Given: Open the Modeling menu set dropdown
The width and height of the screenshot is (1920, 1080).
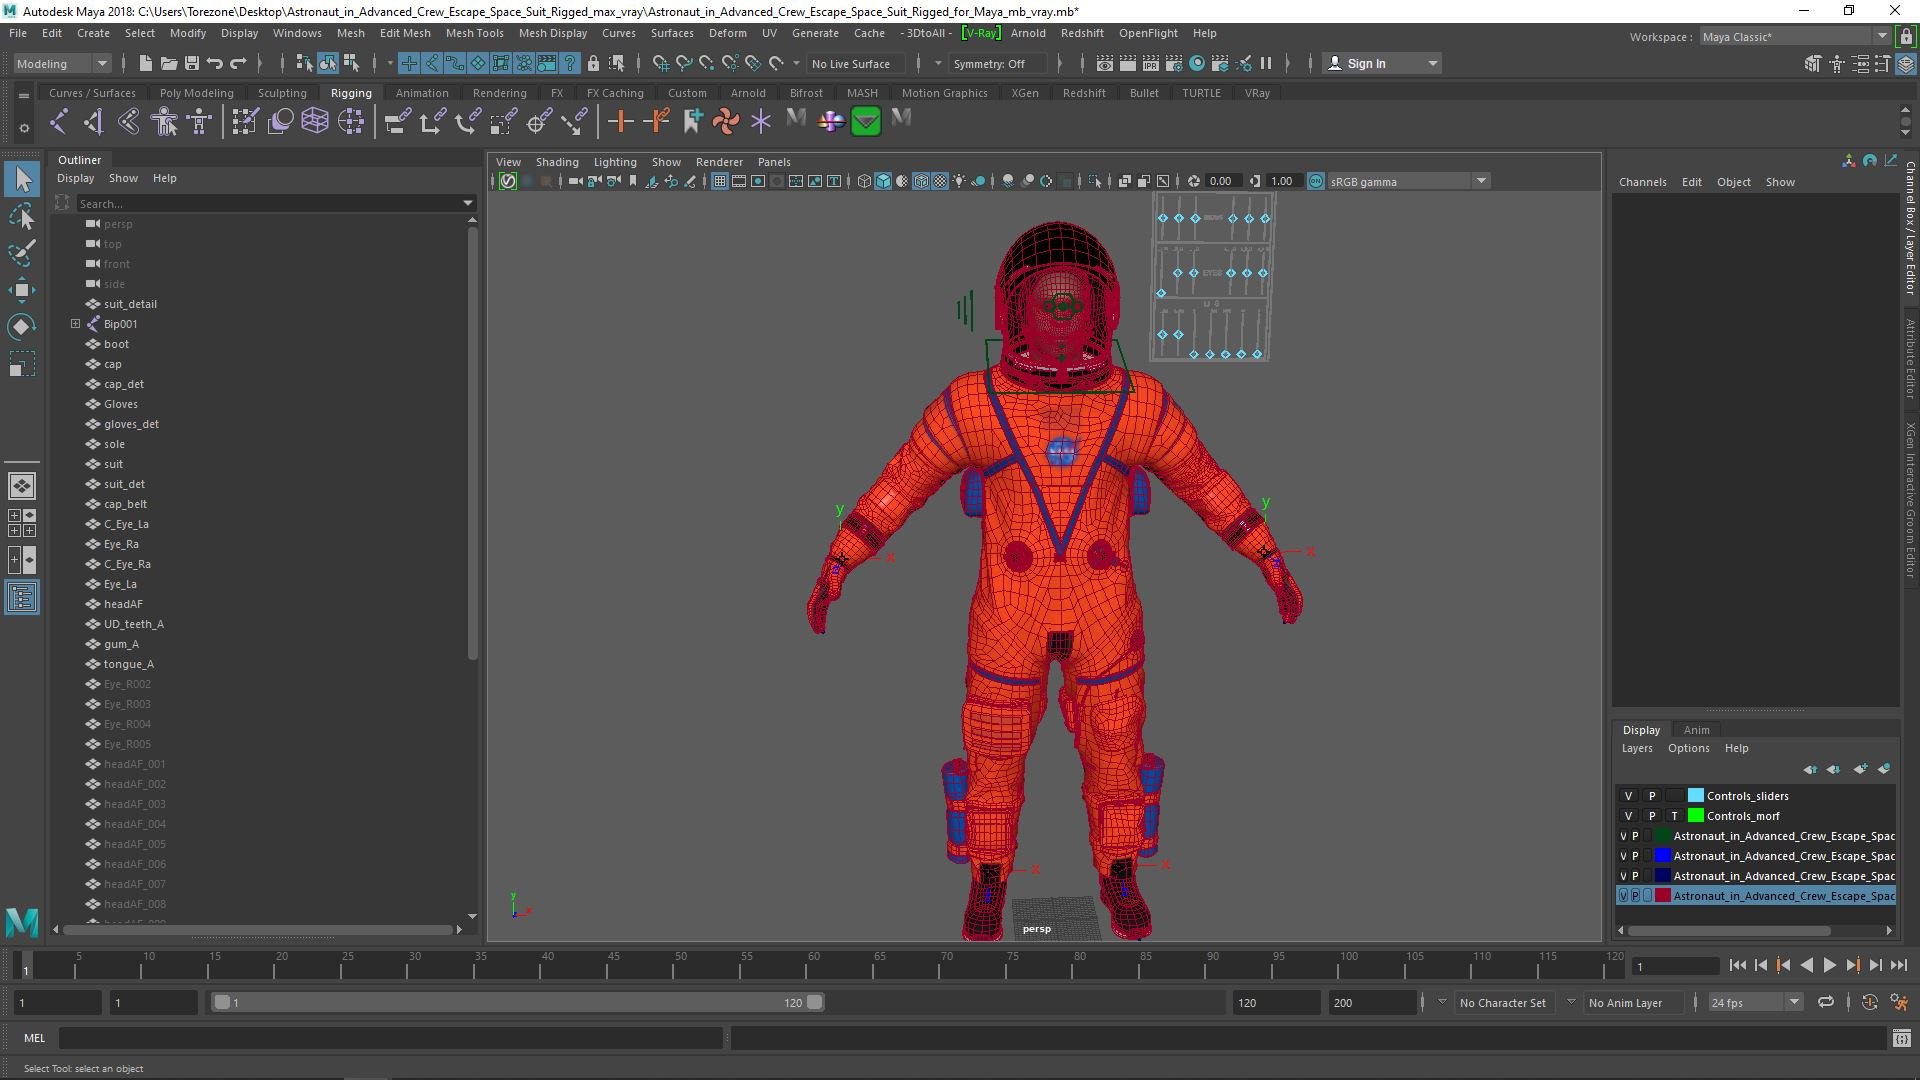Looking at the screenshot, I should click(62, 63).
